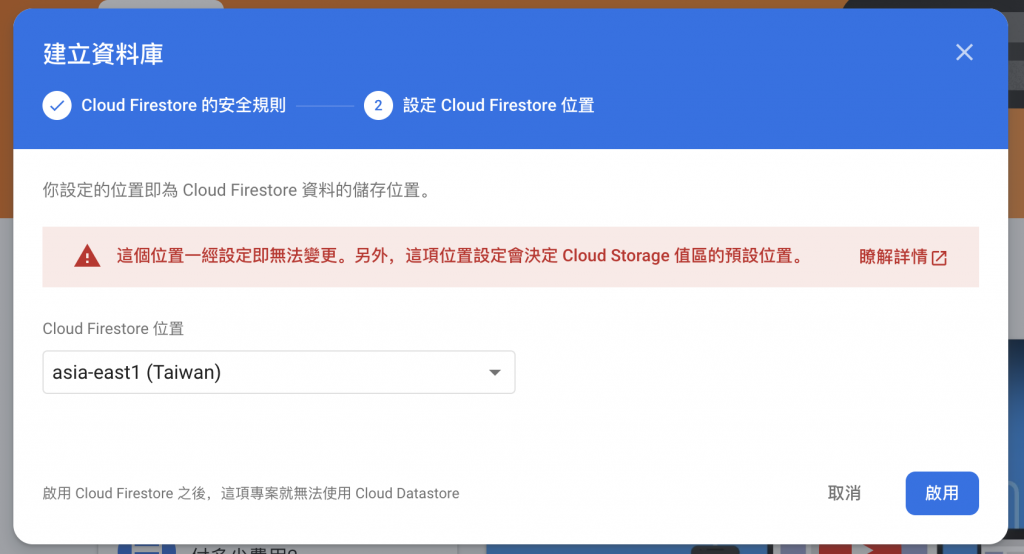
Task: Click the 取消 cancel button
Action: pos(844,493)
